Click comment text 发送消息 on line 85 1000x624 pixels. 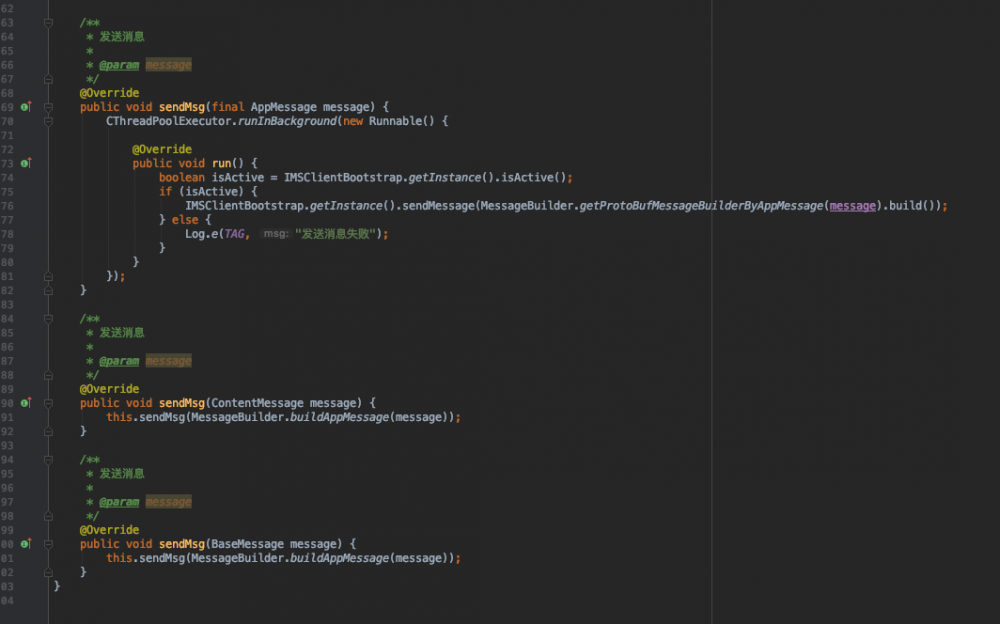click(x=122, y=333)
